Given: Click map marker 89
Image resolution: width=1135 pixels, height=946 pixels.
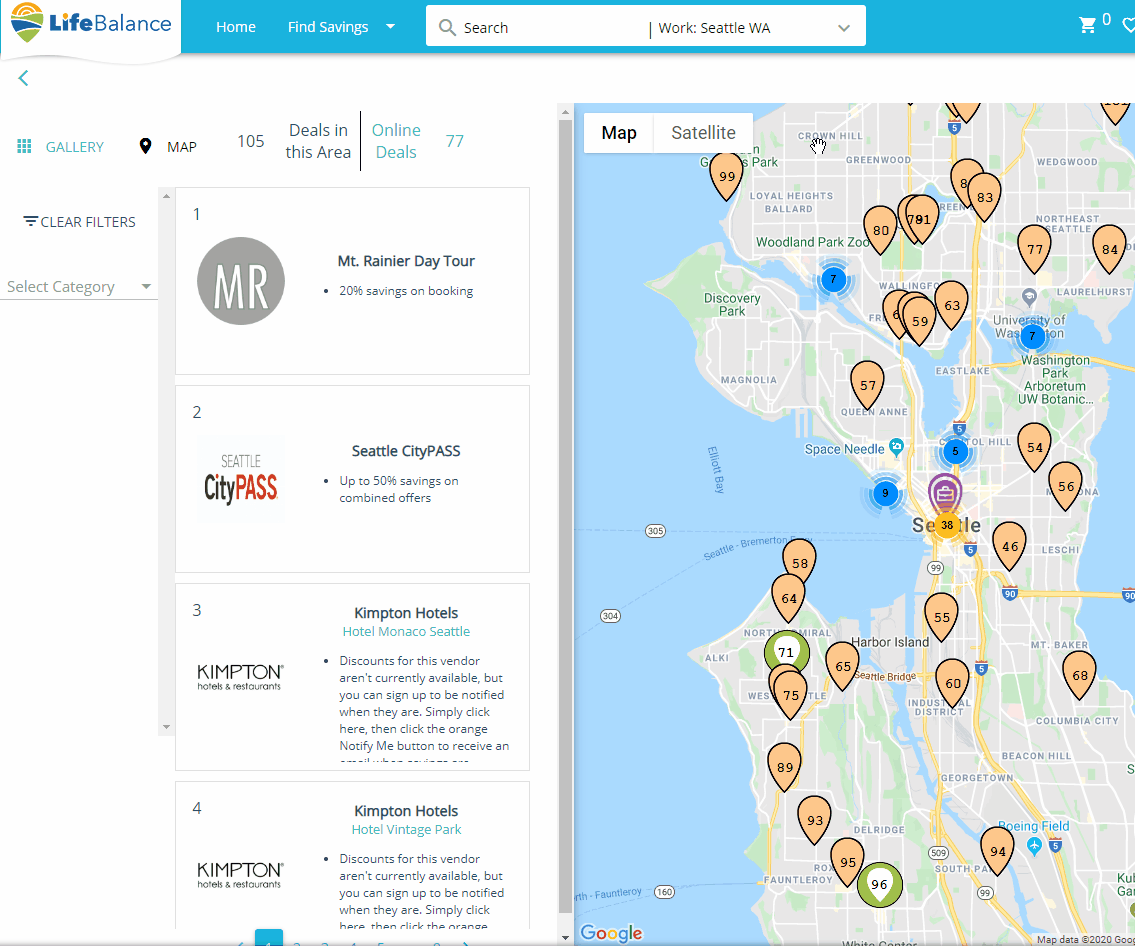Looking at the screenshot, I should point(785,767).
